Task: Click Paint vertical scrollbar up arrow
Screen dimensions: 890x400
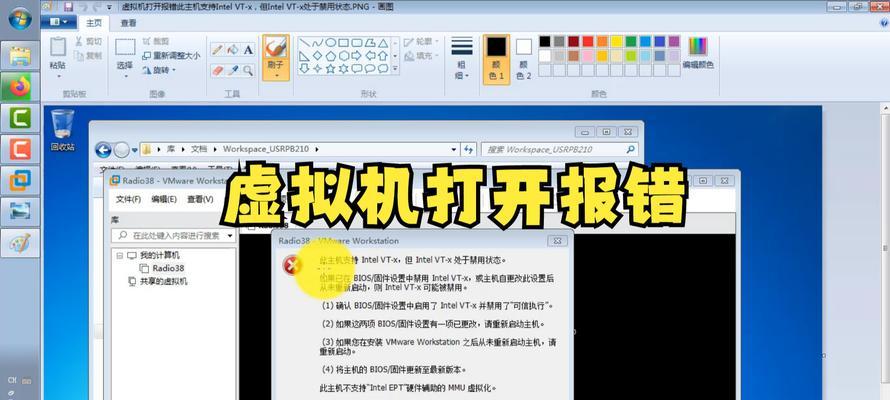Action: 885,109
